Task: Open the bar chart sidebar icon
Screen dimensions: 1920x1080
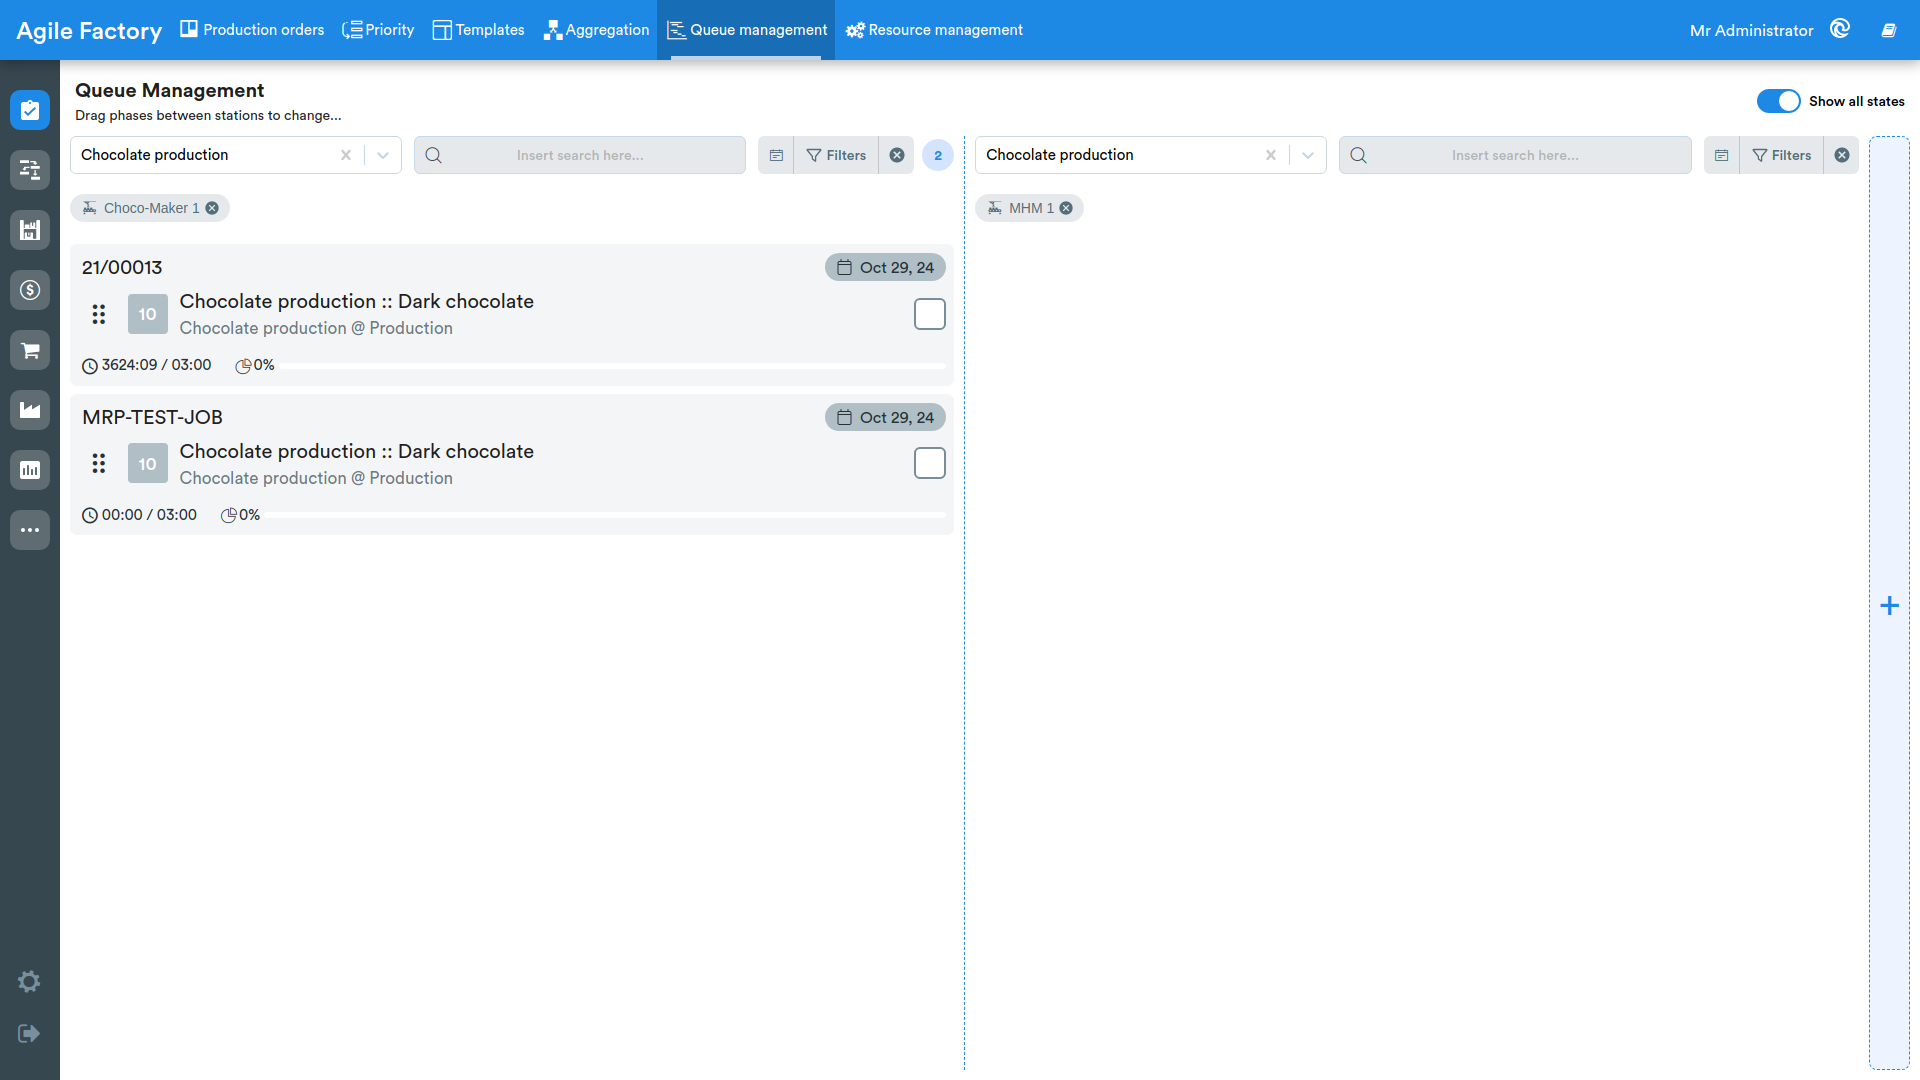Action: (30, 470)
